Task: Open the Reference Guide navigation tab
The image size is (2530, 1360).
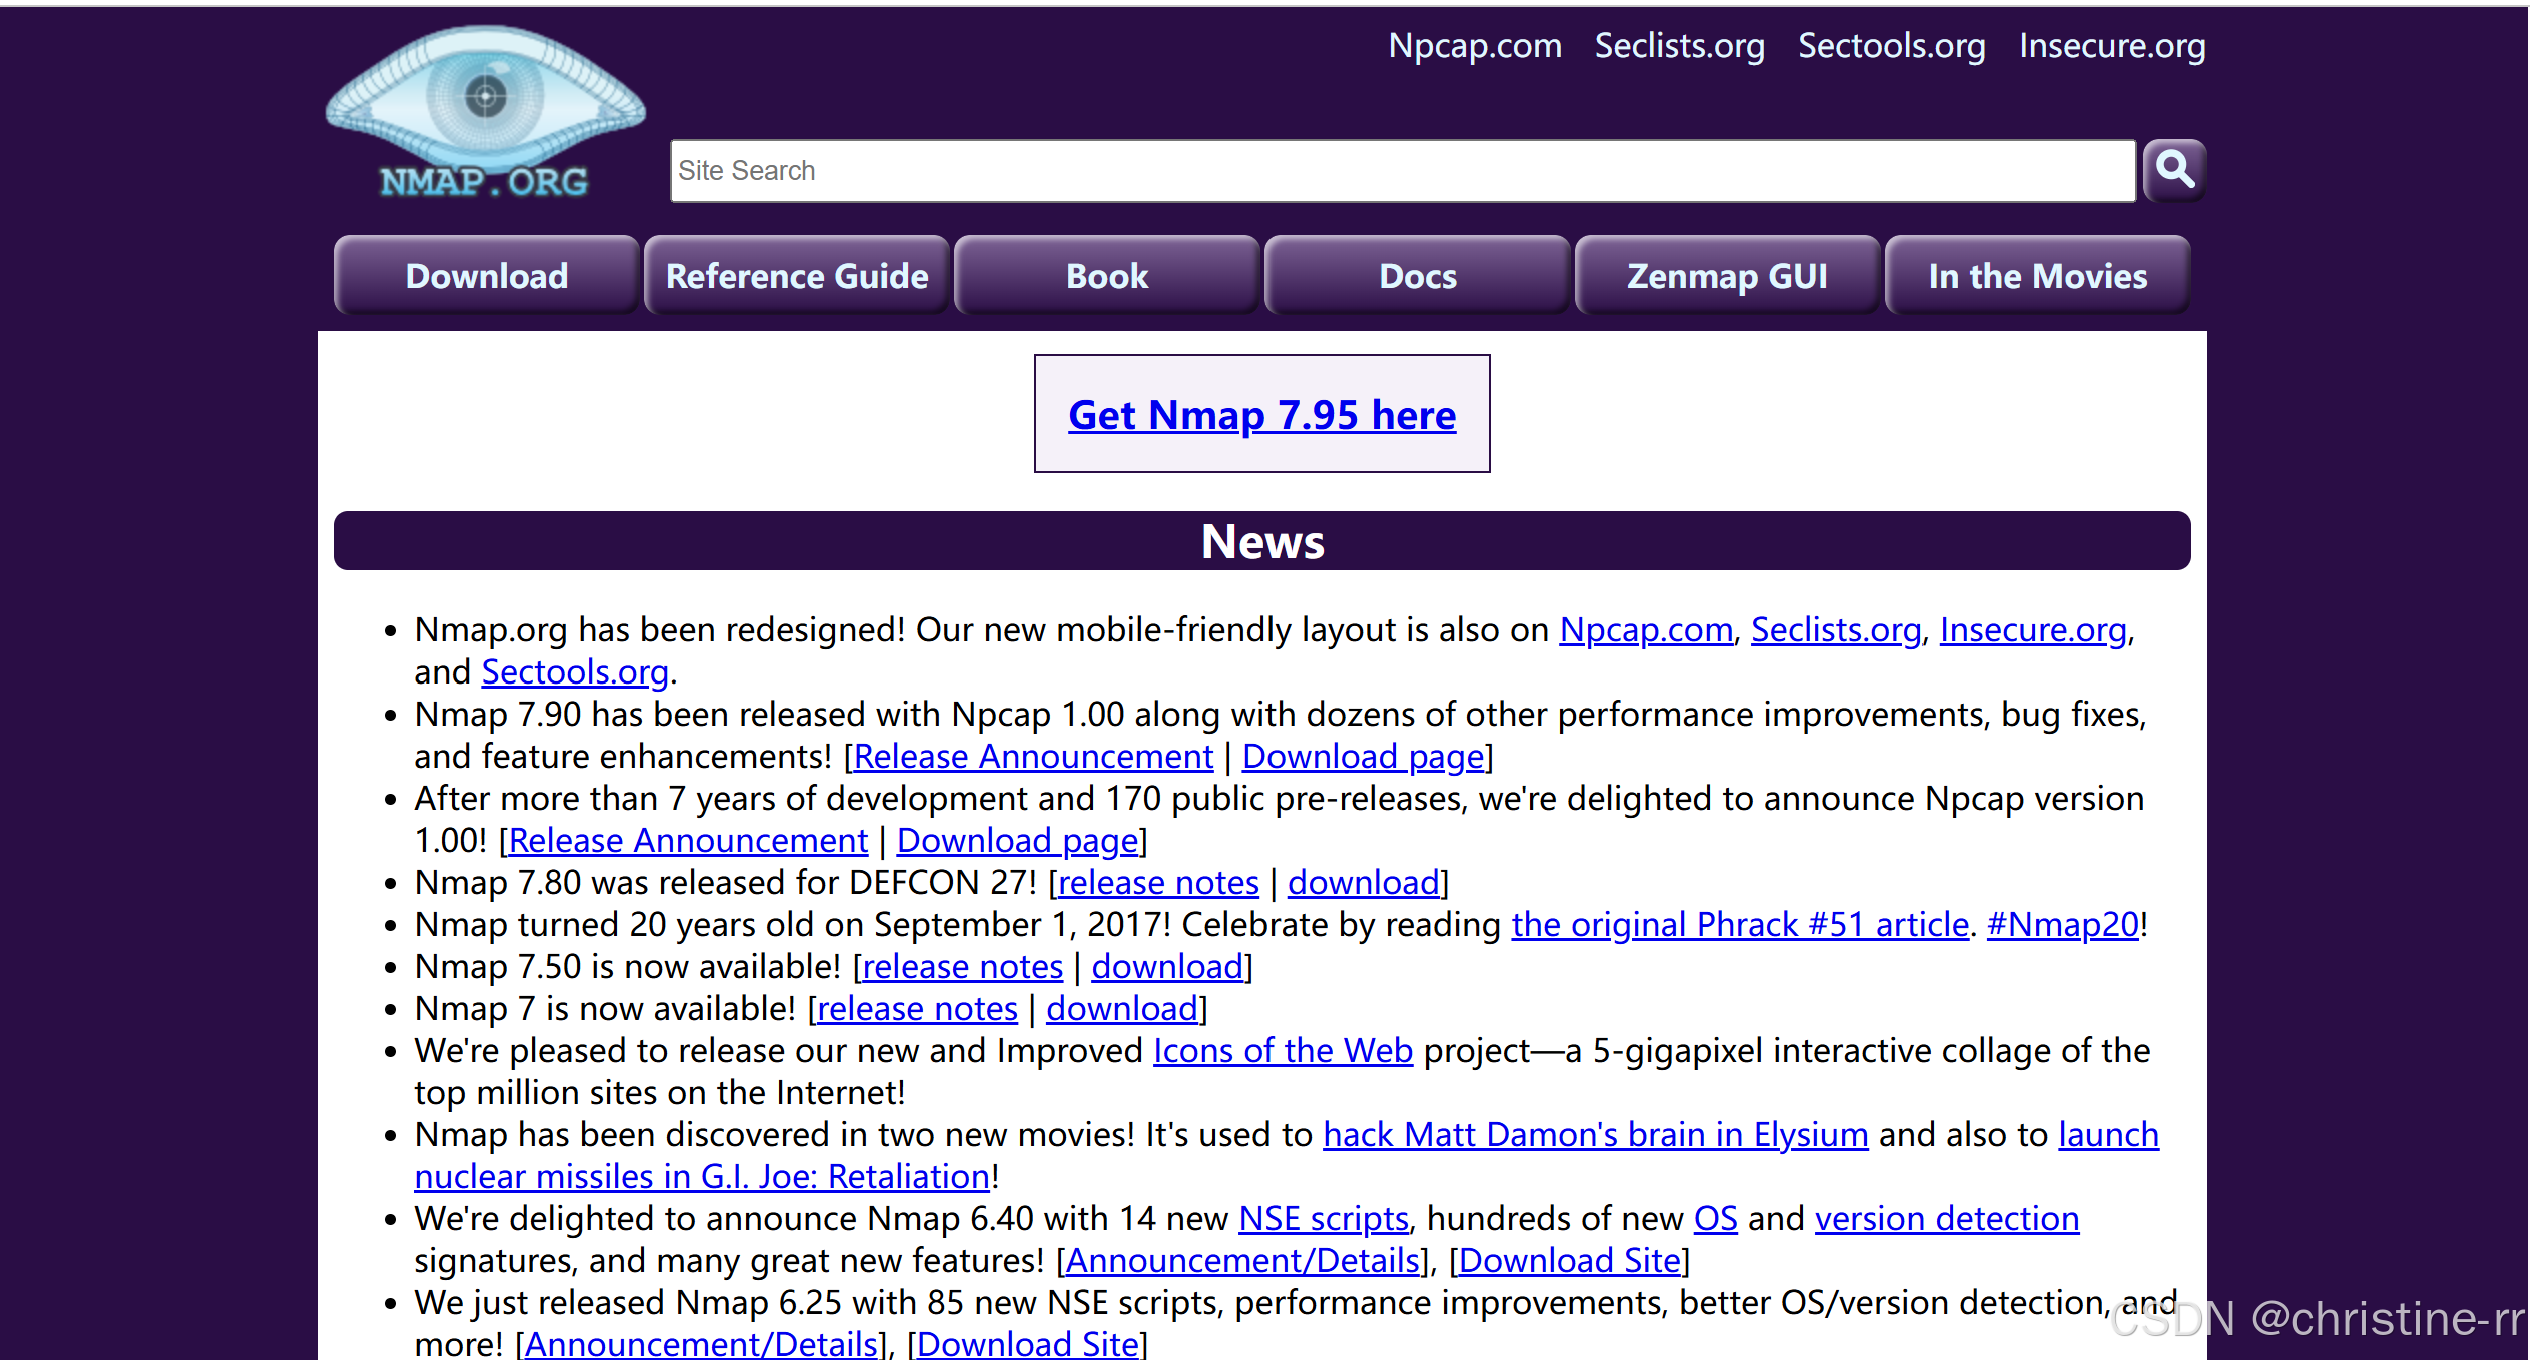Action: 796,276
